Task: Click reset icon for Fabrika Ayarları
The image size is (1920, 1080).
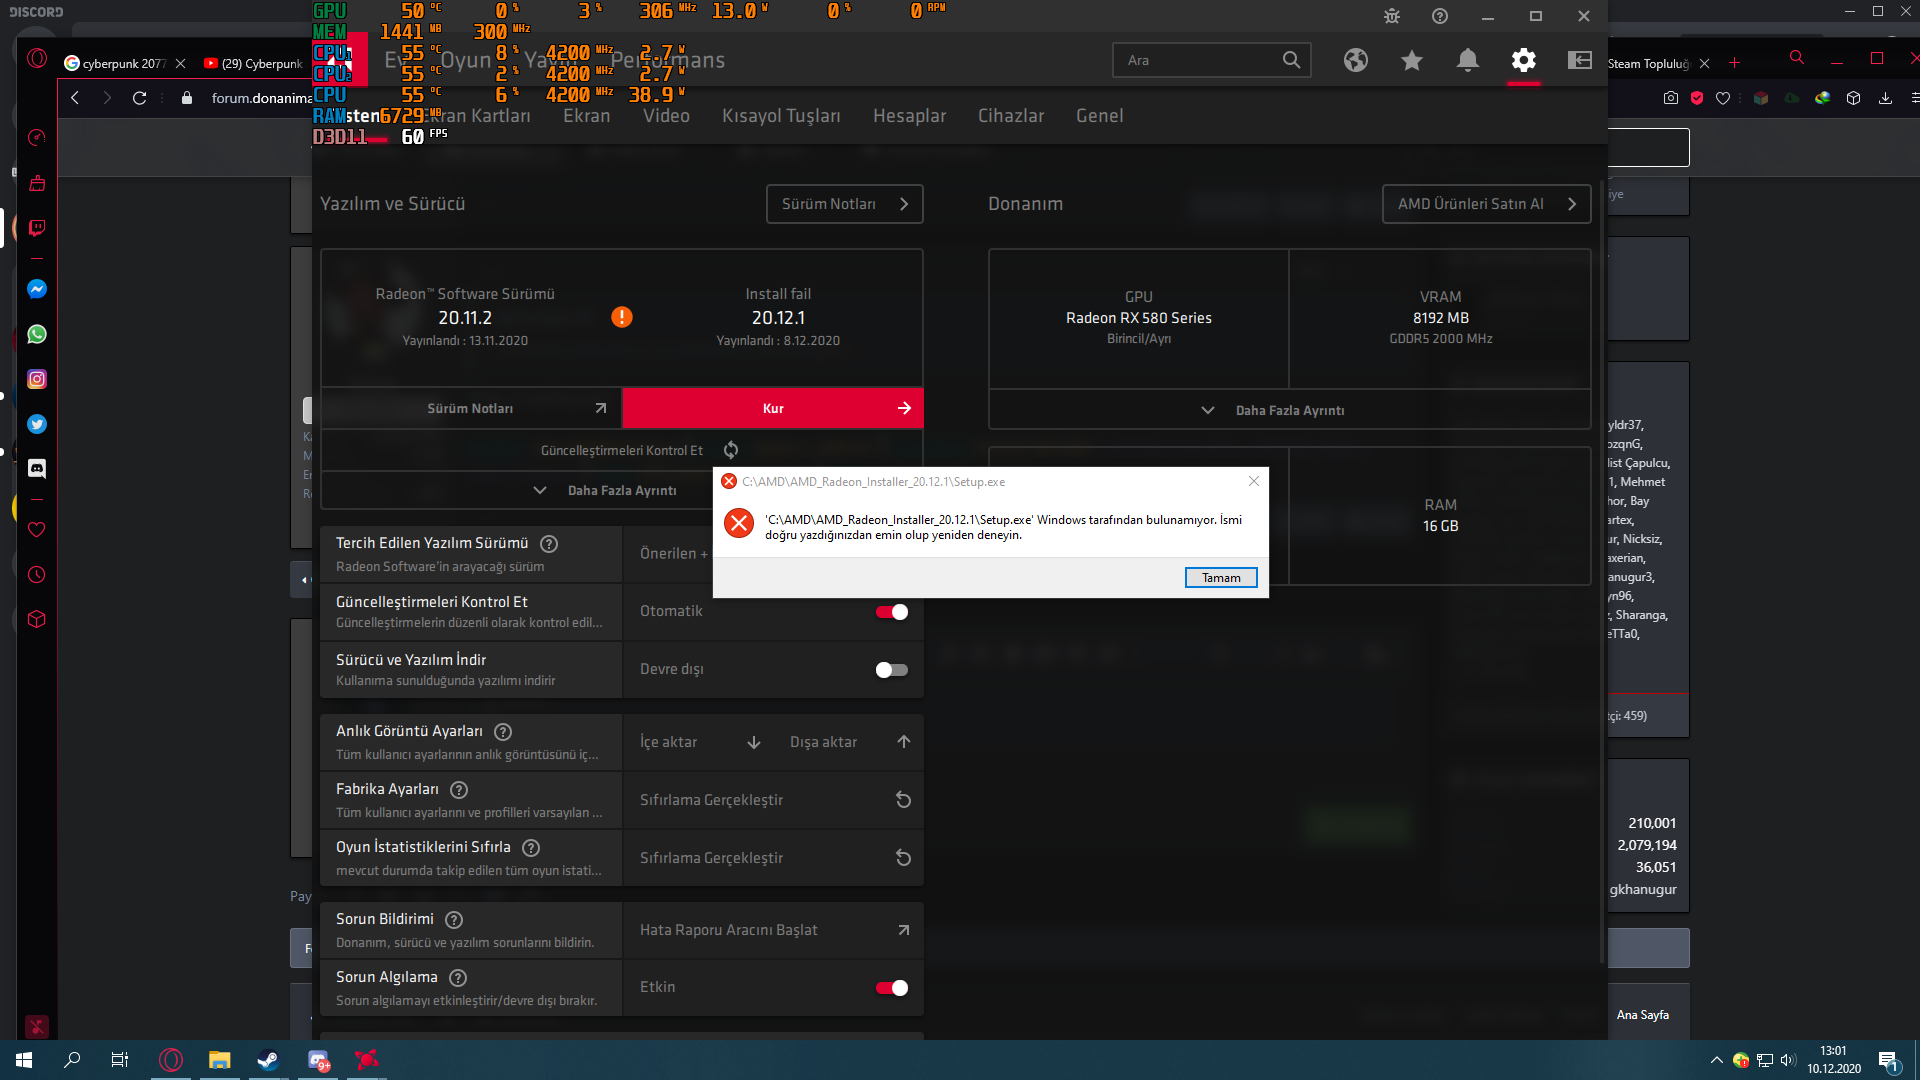Action: click(903, 800)
